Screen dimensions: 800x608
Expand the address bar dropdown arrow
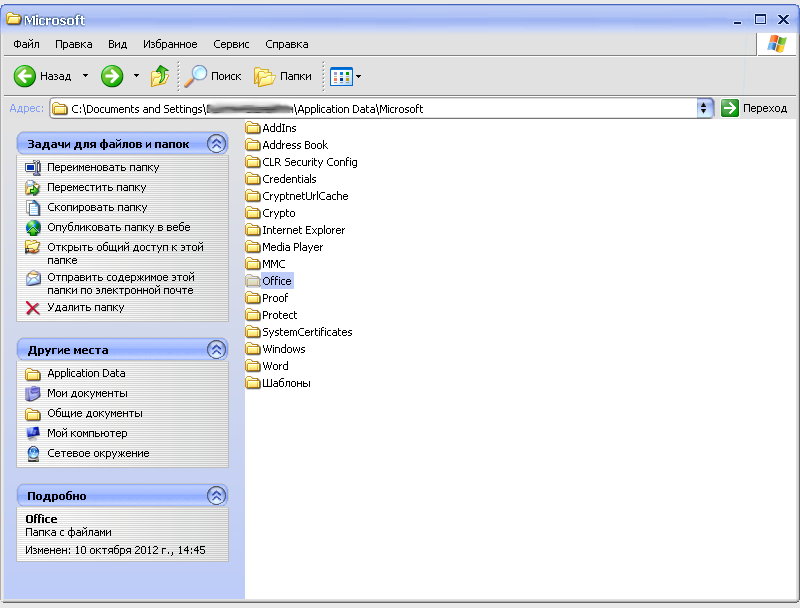coord(704,108)
